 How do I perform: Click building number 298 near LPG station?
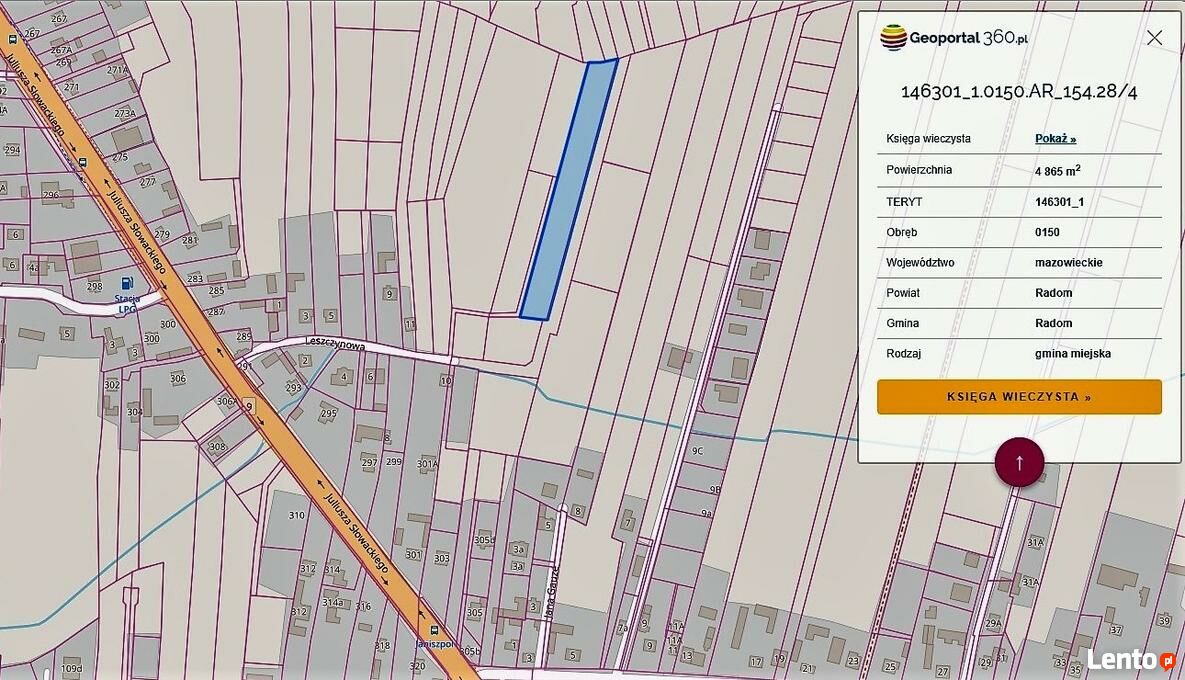94,286
